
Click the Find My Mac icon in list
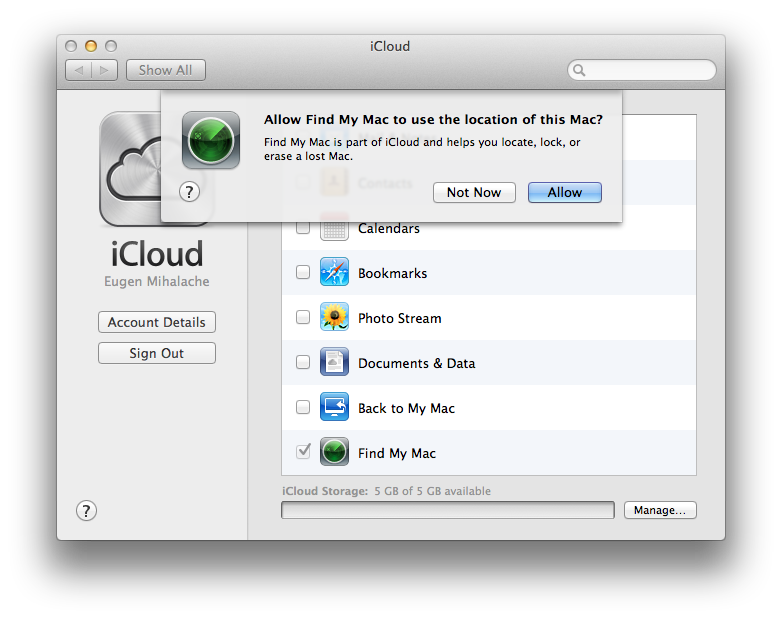tap(334, 452)
